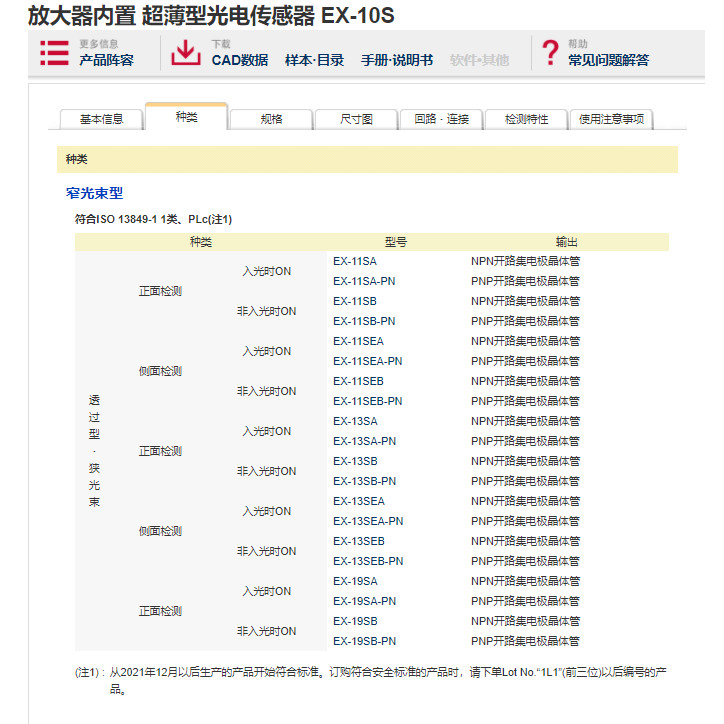Switch to the 基本信息 tab
The width and height of the screenshot is (724, 724).
101,119
